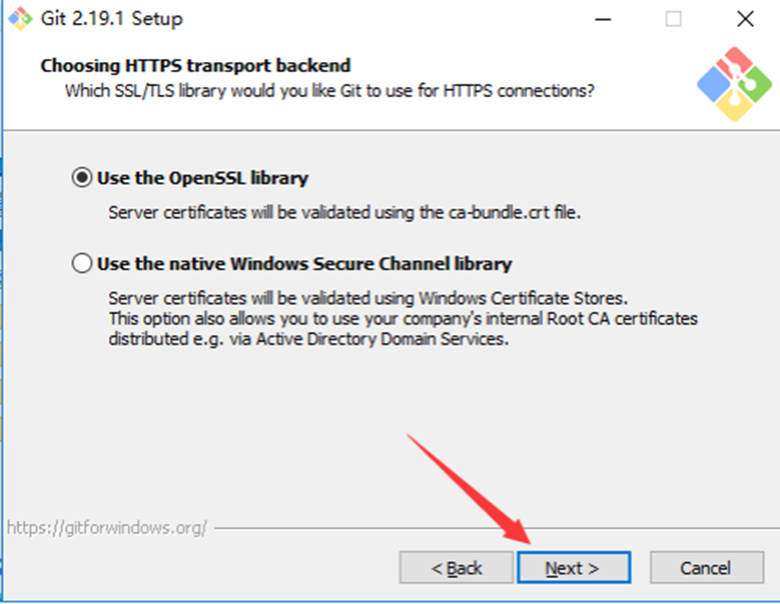Close the Git 2.19.1 Setup window

coord(745,18)
